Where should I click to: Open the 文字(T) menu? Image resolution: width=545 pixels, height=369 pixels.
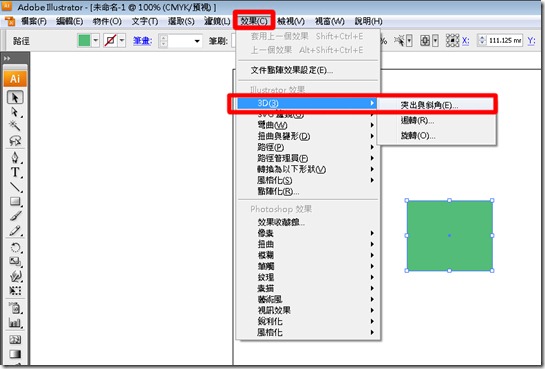coord(145,21)
